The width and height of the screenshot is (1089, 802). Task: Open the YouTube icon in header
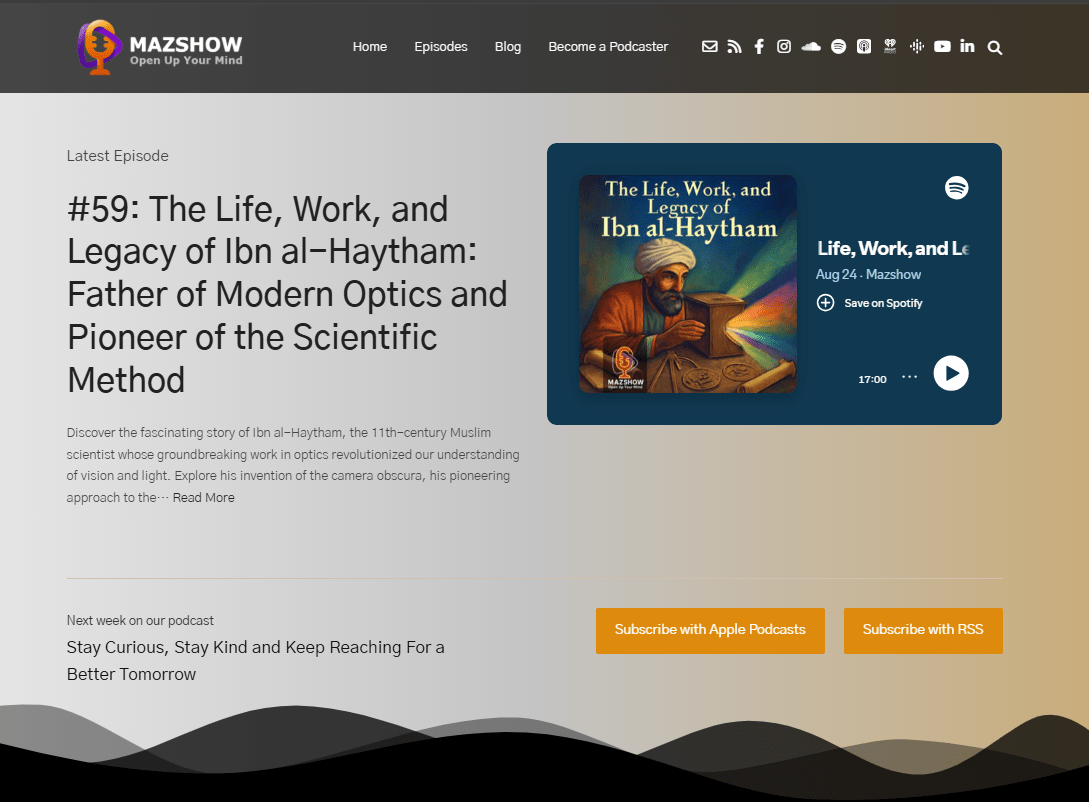[942, 47]
